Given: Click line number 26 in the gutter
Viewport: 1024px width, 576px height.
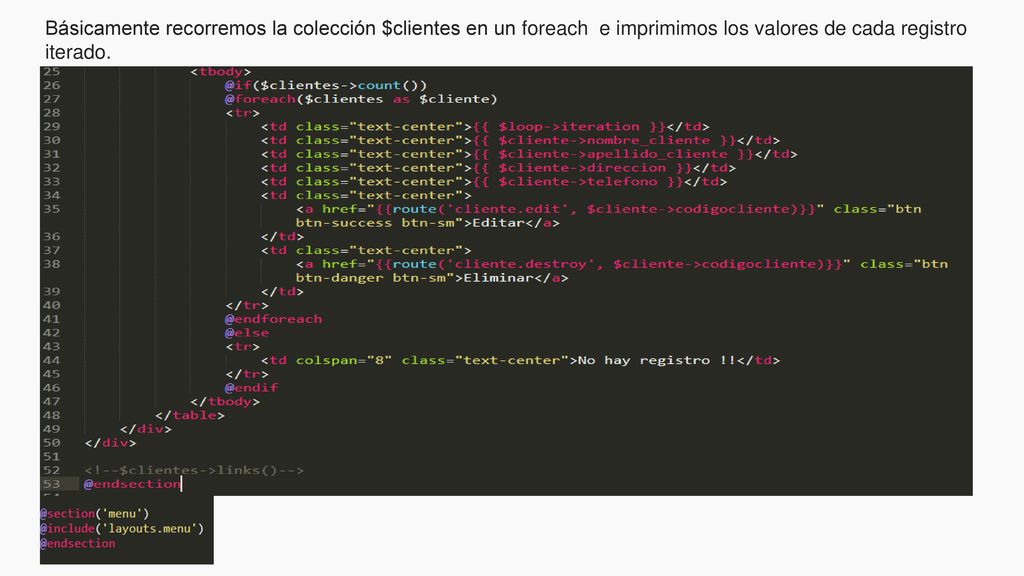Looking at the screenshot, I should point(52,85).
